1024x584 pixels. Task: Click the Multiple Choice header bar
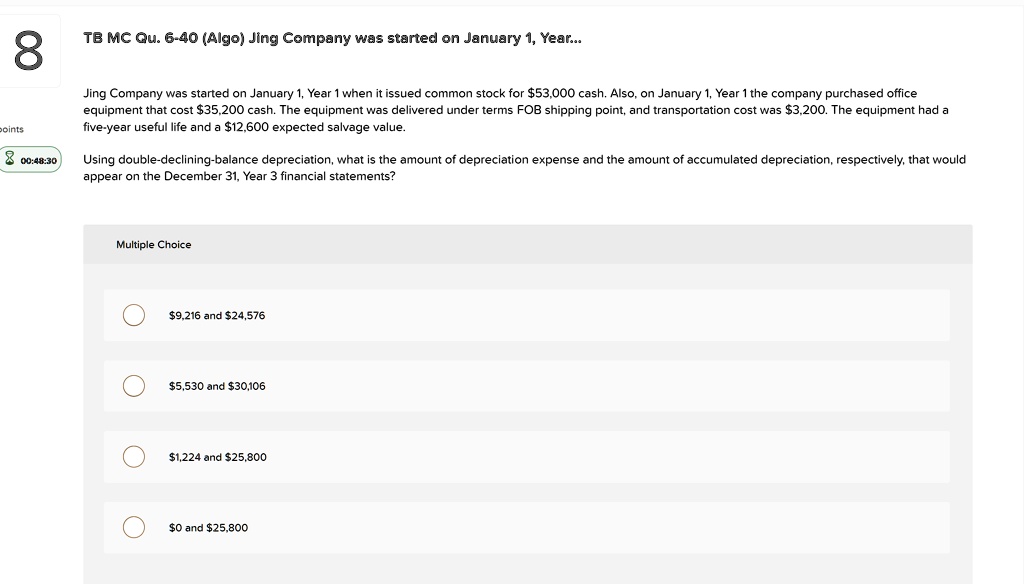pos(528,244)
